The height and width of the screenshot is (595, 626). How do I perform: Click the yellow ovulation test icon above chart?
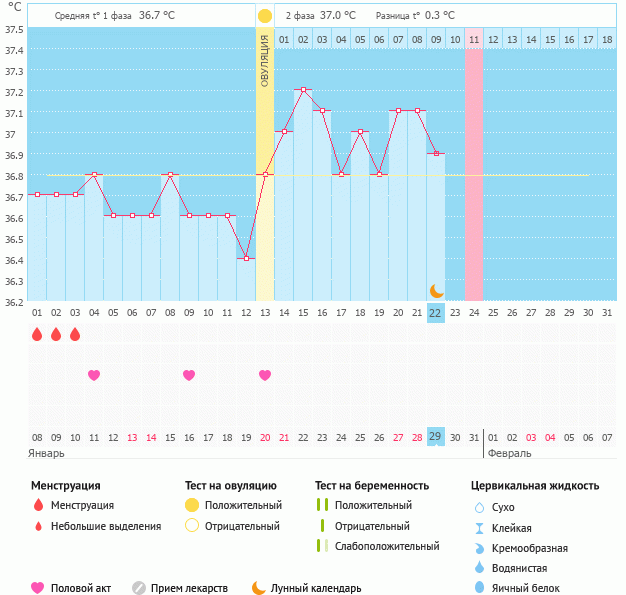pyautogui.click(x=264, y=16)
